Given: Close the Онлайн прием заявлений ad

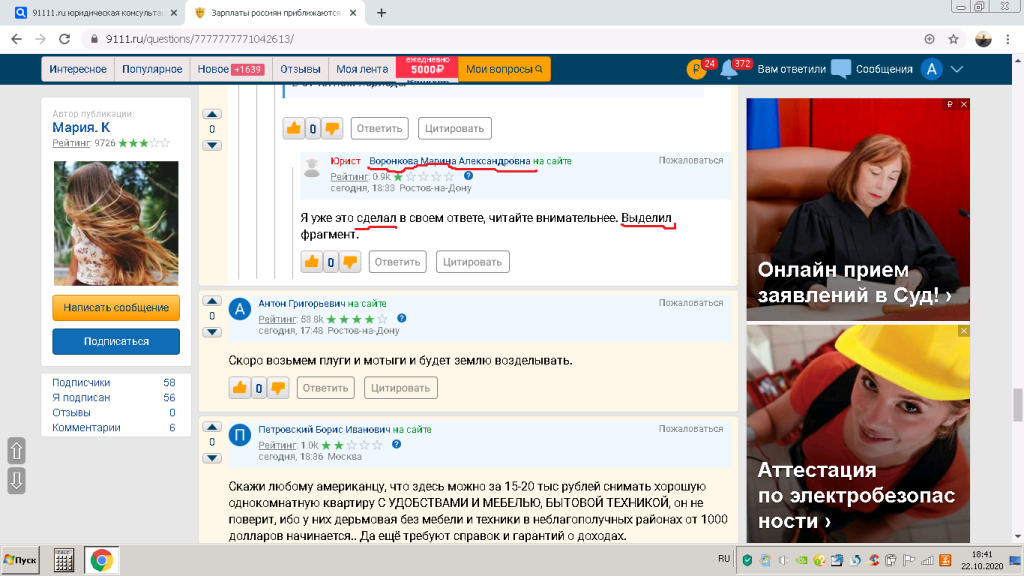Looking at the screenshot, I should pos(963,104).
